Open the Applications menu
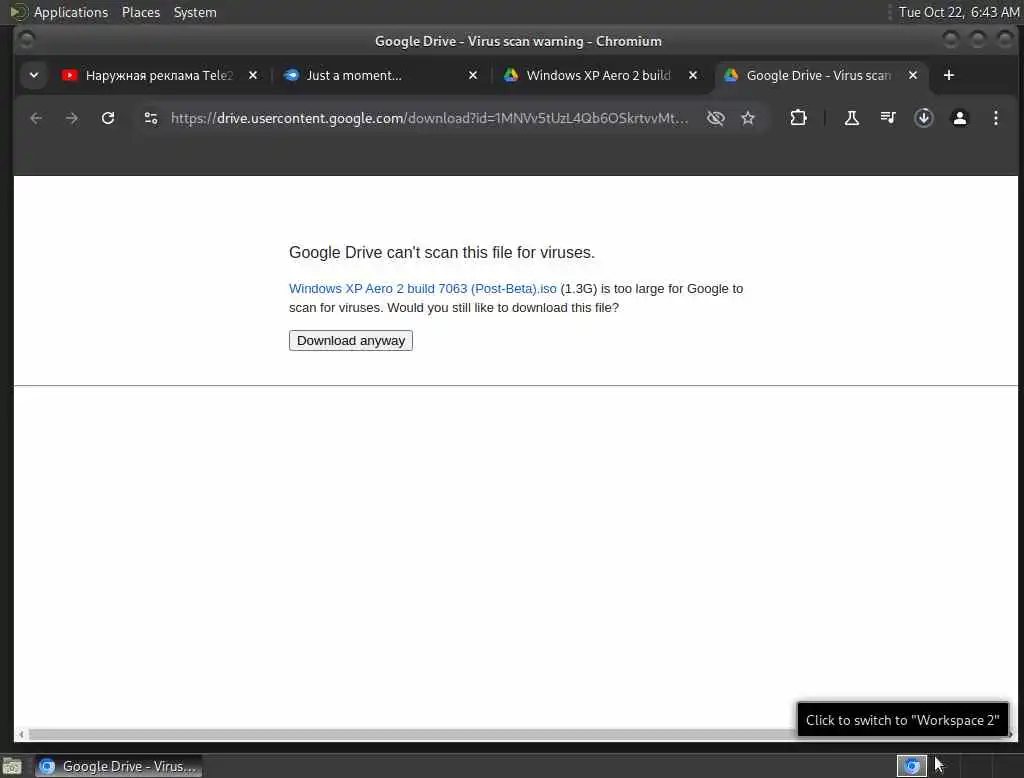 [x=71, y=12]
